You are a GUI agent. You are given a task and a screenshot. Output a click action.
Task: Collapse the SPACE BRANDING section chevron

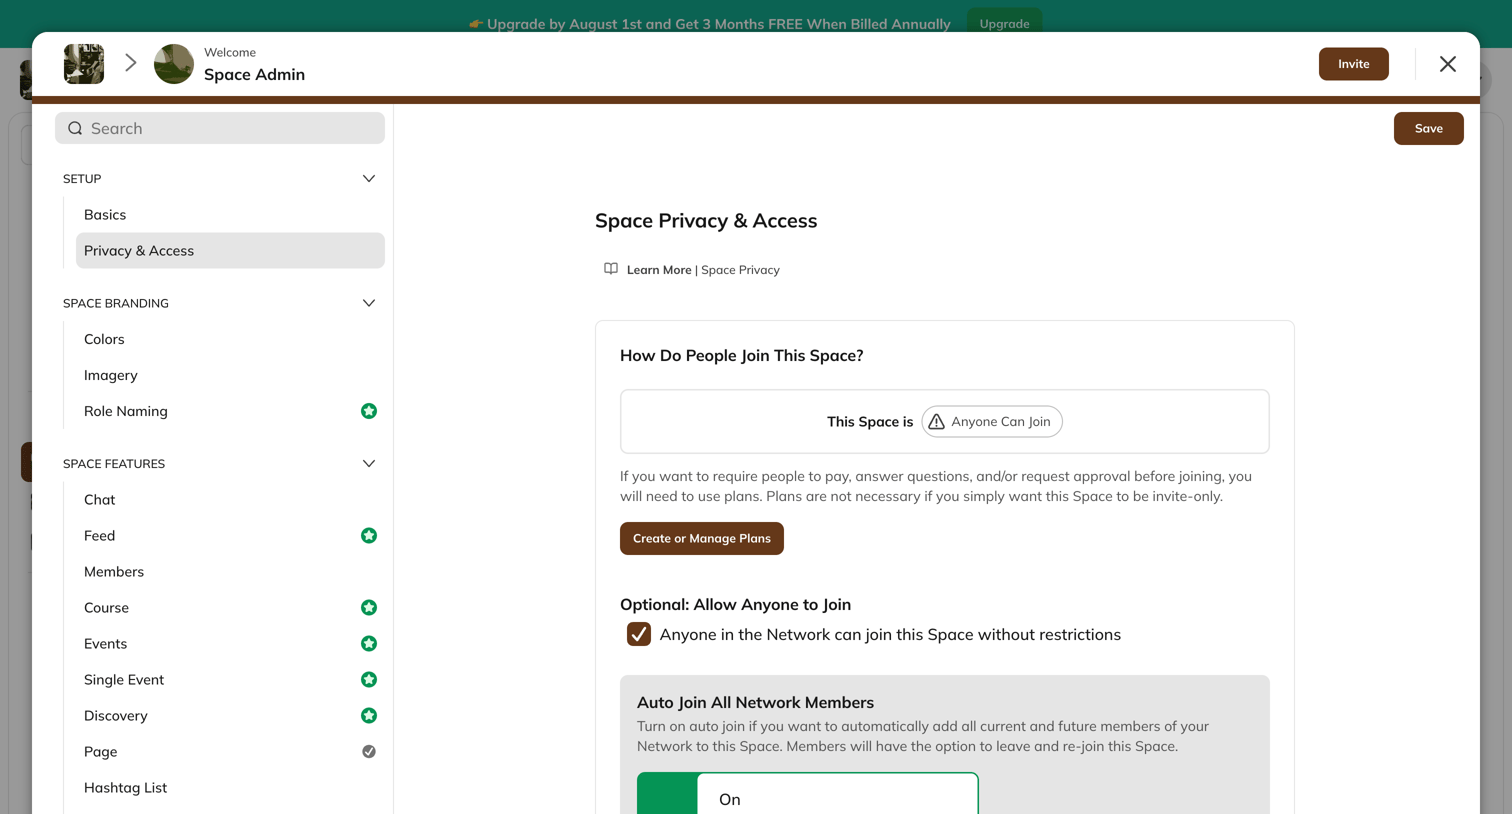tap(369, 303)
